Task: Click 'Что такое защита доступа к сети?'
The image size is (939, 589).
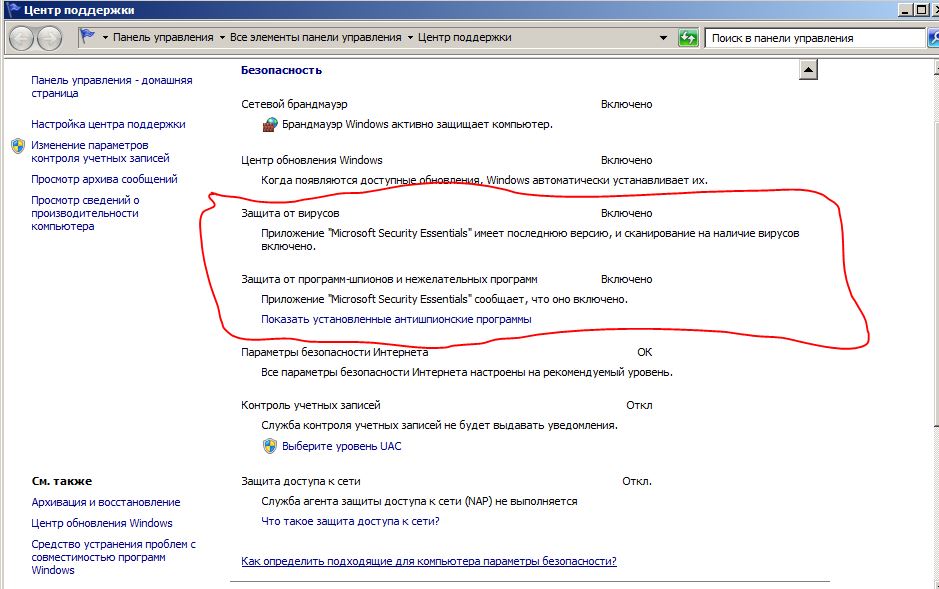Action: pos(350,521)
